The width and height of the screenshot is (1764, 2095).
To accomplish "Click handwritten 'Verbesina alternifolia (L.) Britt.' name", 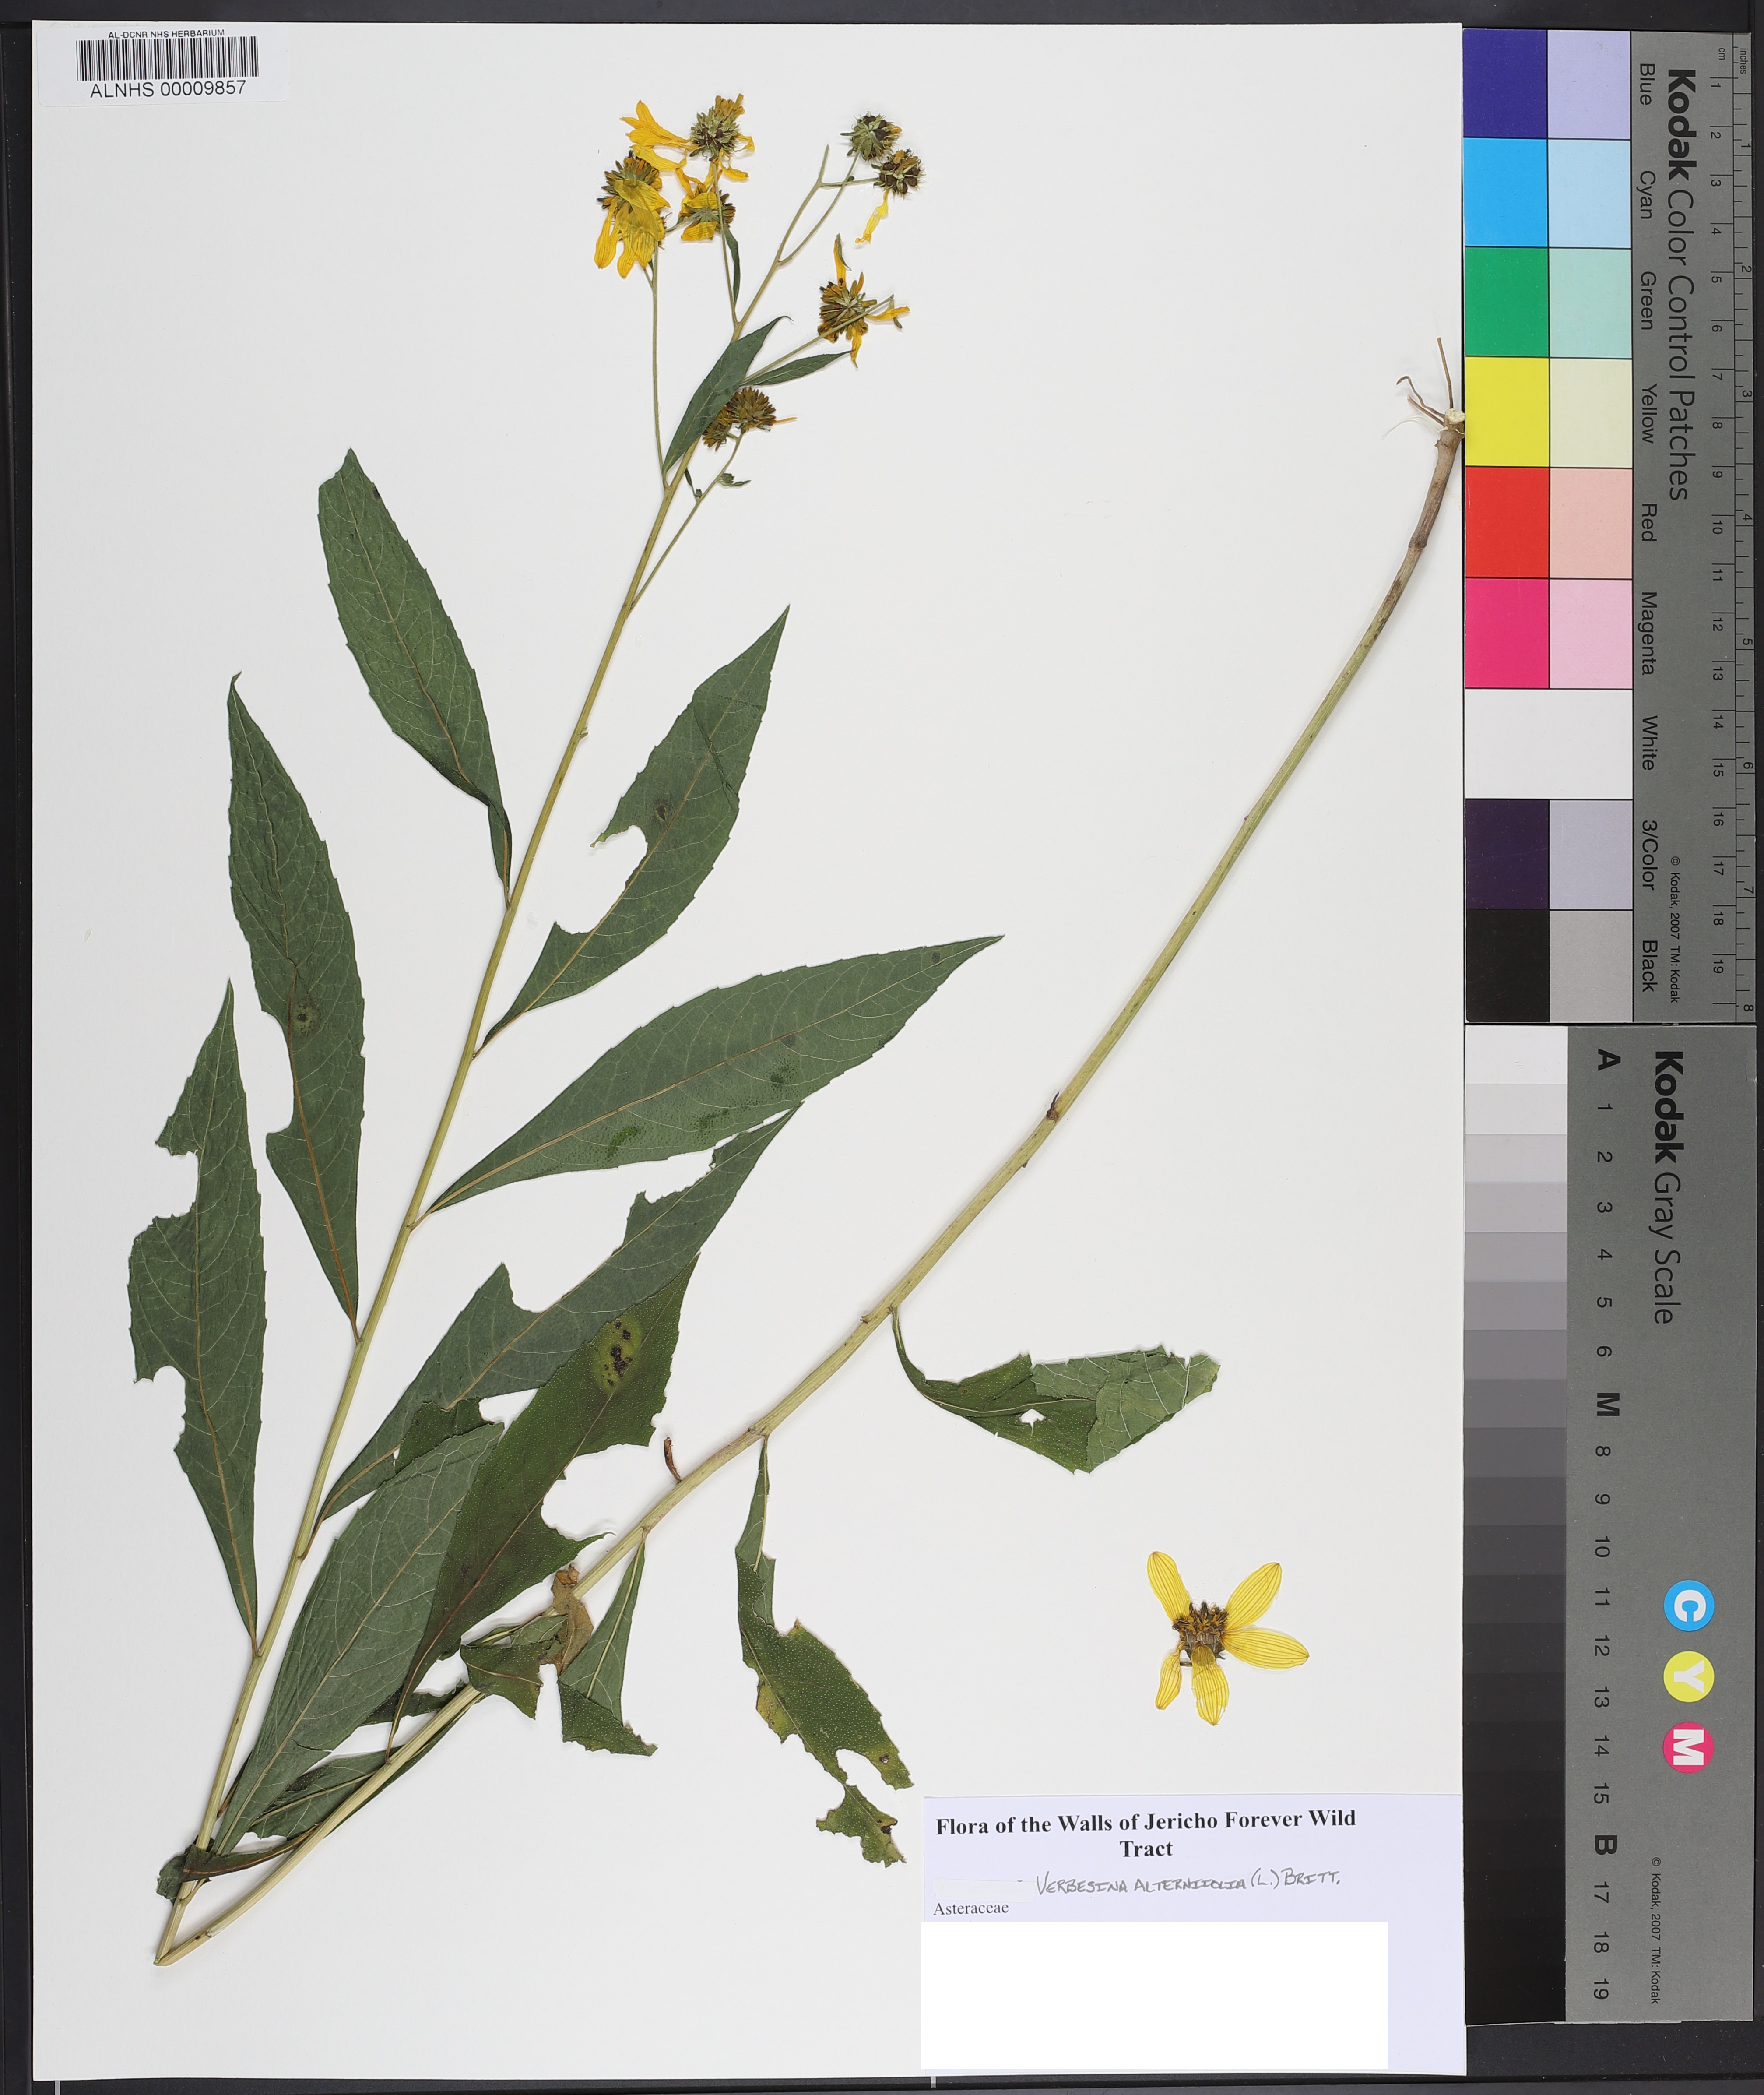I will 1188,1884.
